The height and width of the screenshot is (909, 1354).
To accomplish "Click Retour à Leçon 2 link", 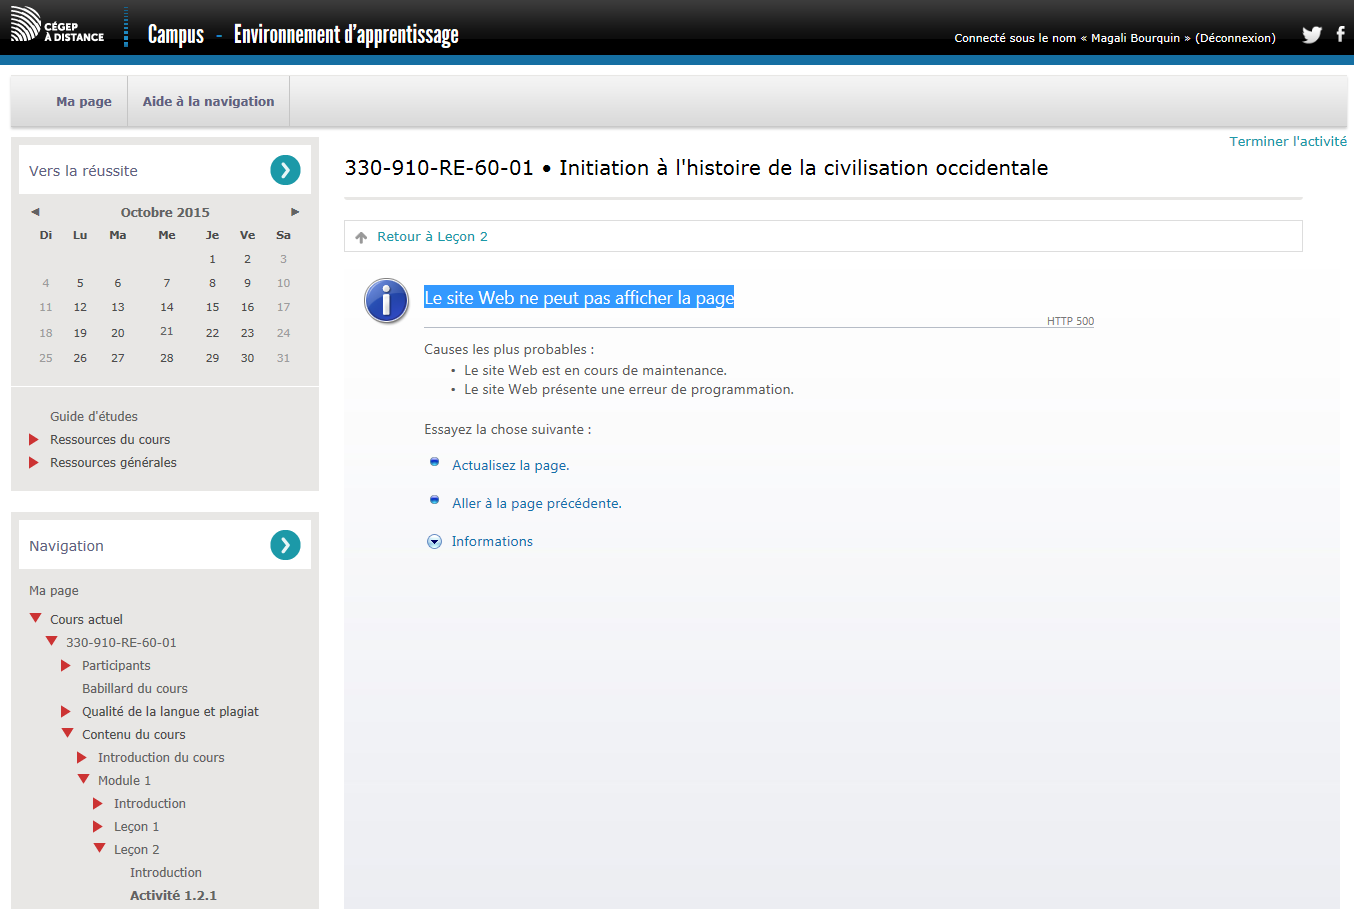I will [x=432, y=237].
